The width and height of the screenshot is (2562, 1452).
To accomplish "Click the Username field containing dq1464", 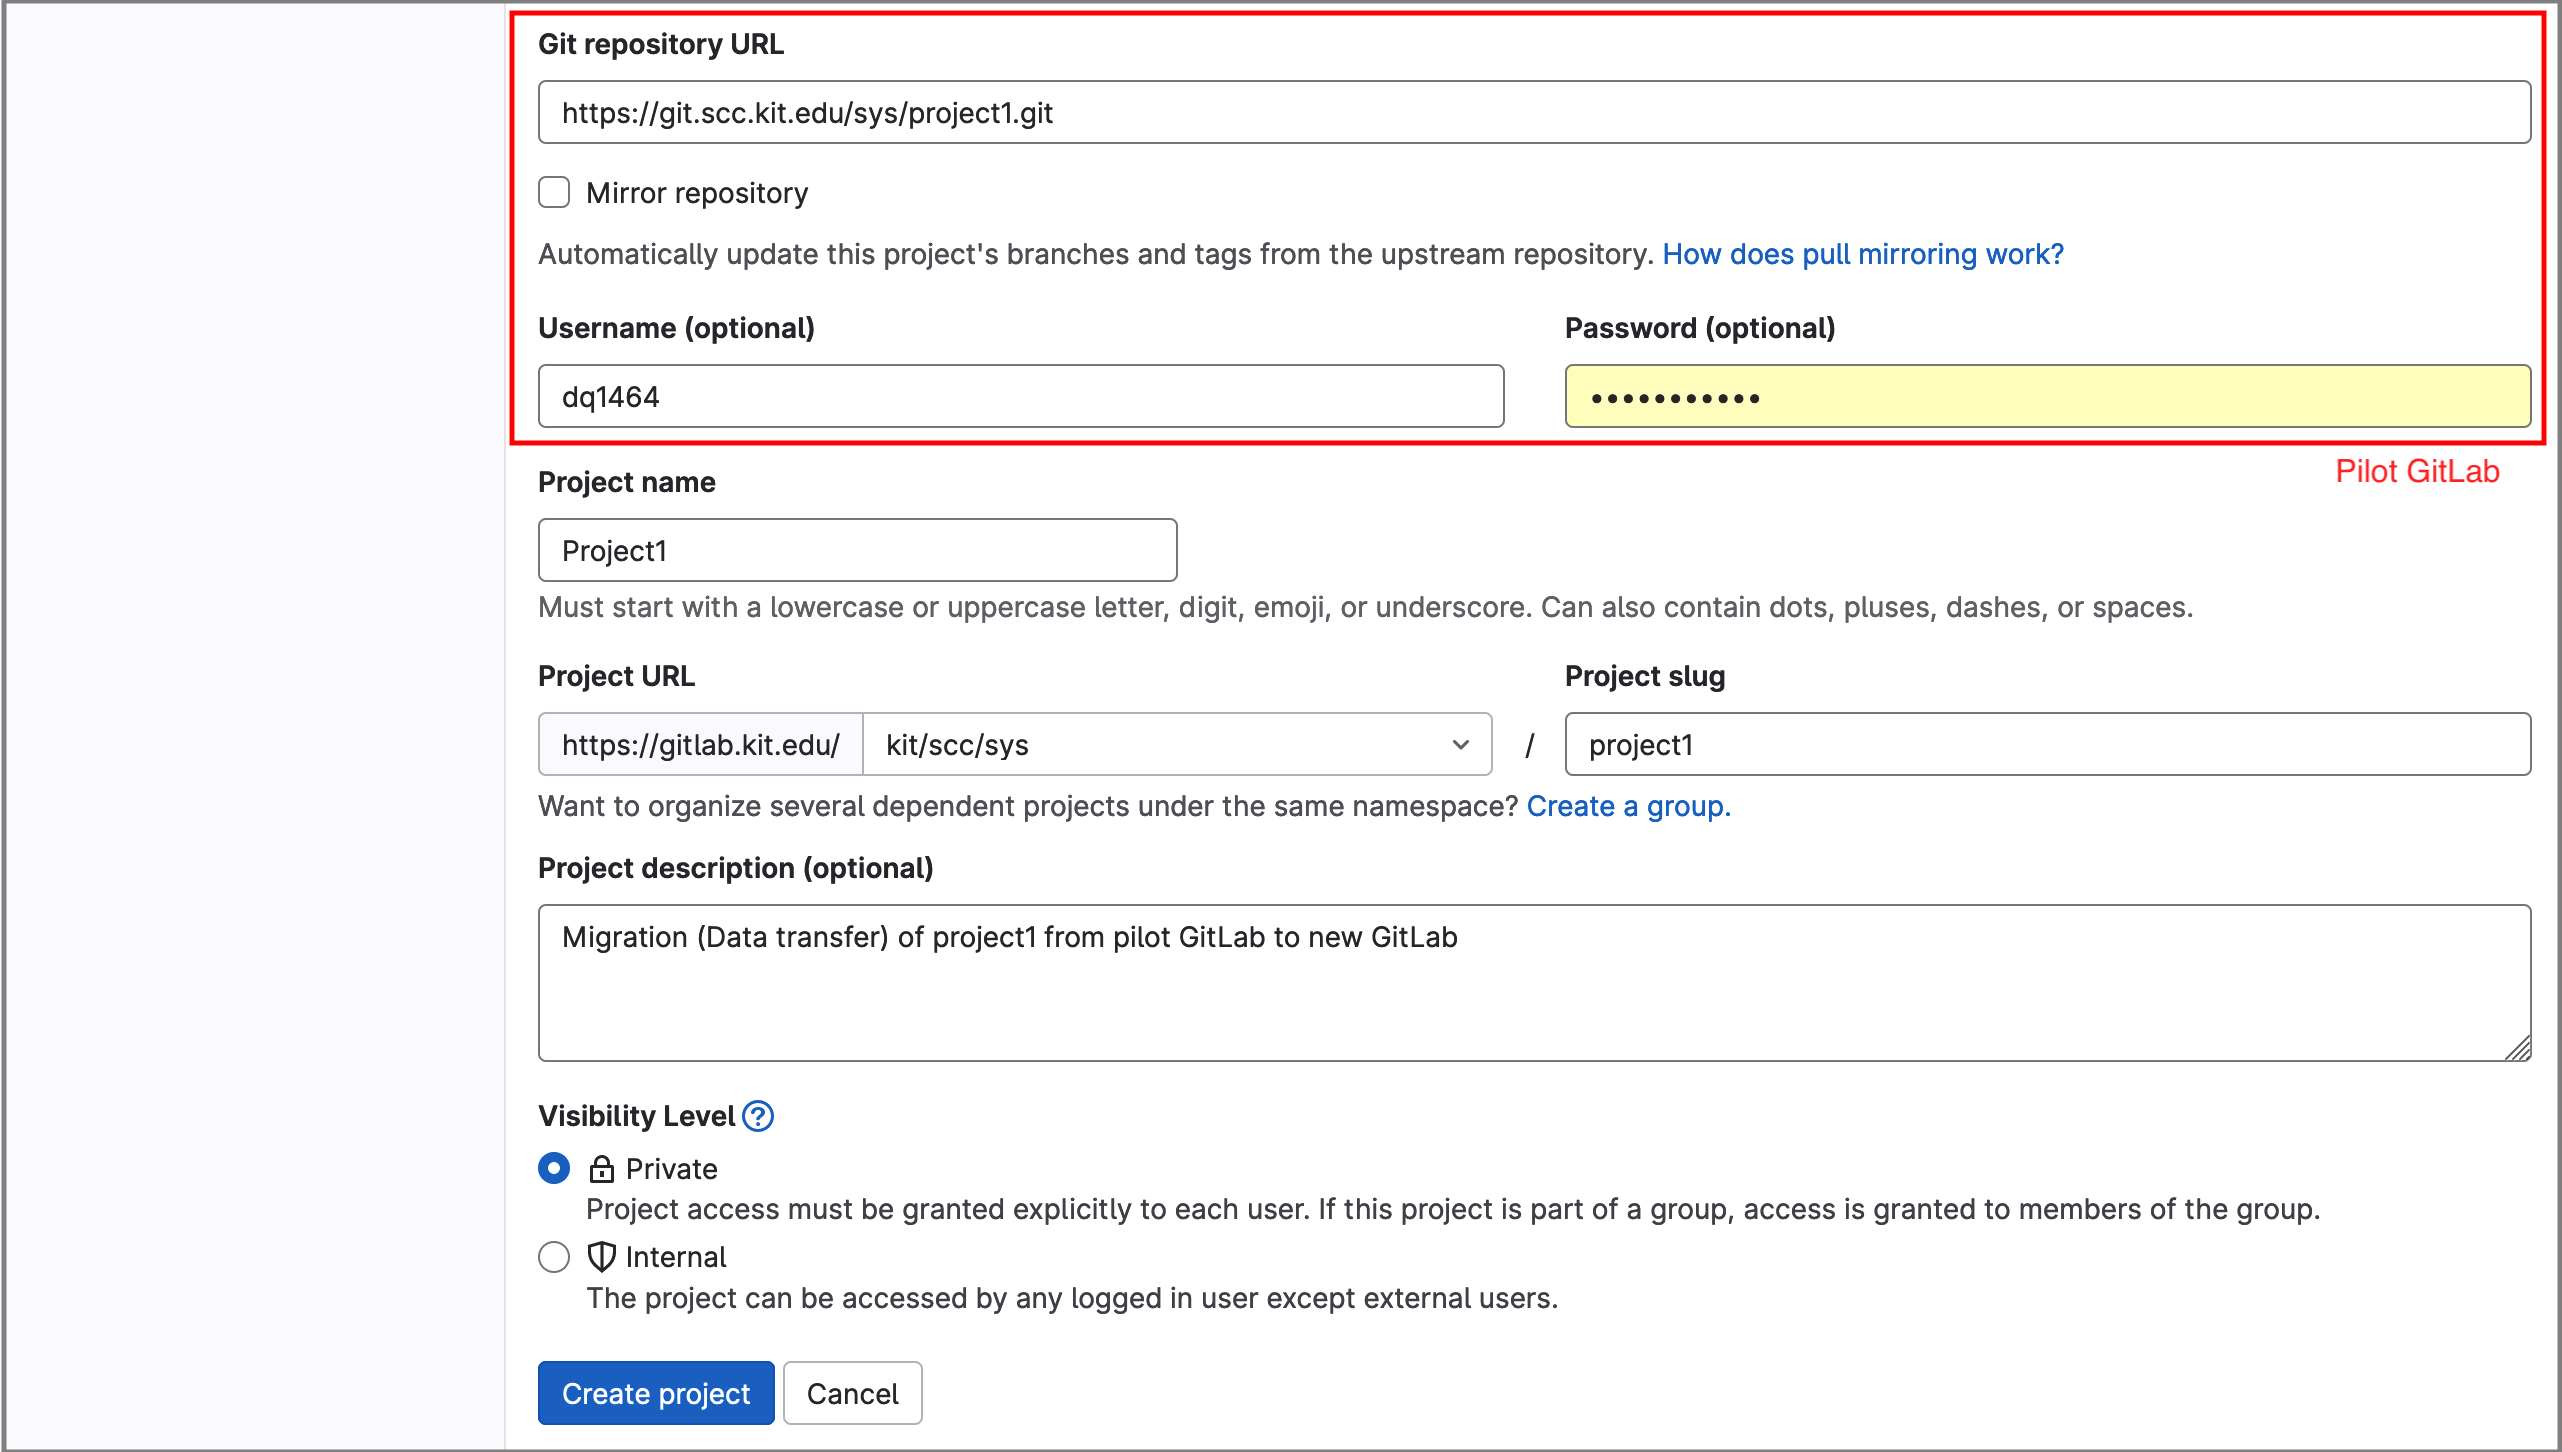I will pos(1021,396).
